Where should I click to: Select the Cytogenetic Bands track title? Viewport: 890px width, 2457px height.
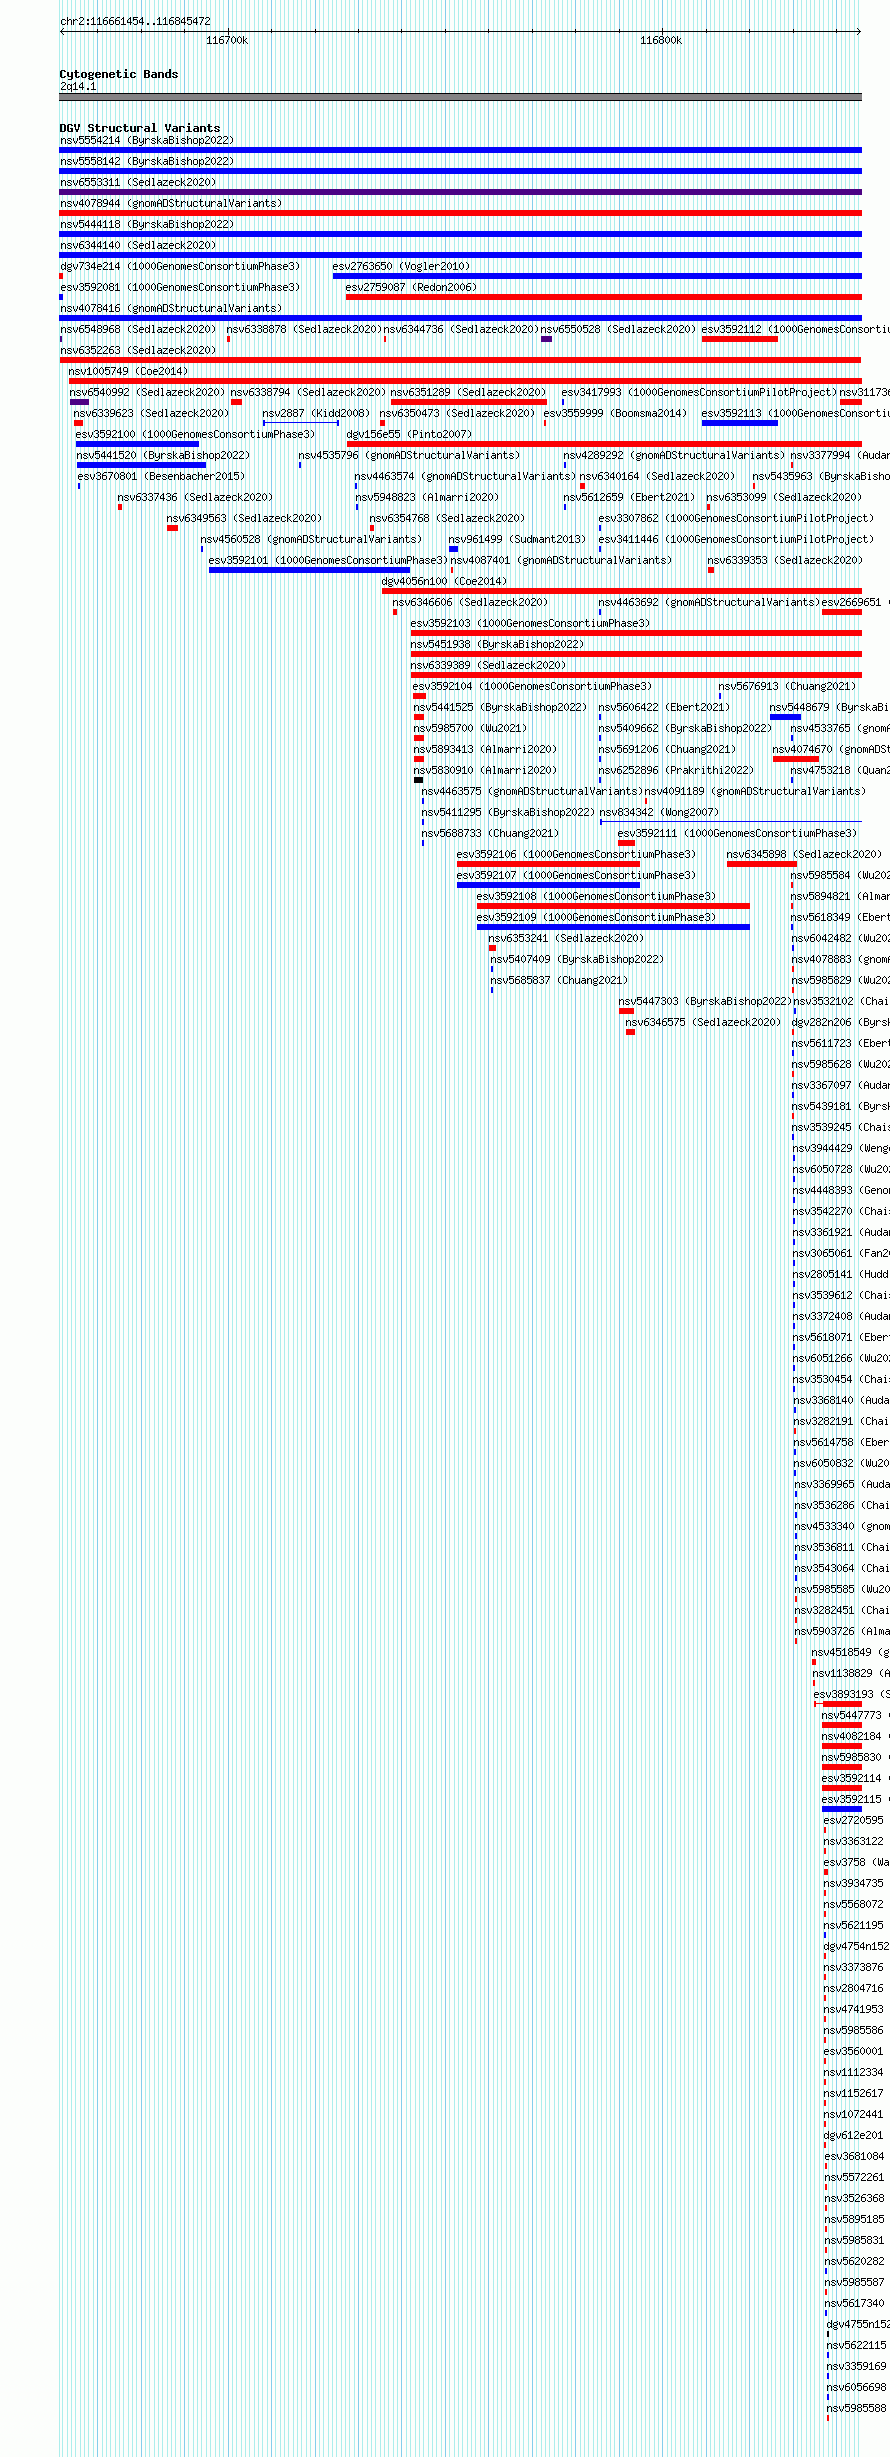pyautogui.click(x=119, y=74)
